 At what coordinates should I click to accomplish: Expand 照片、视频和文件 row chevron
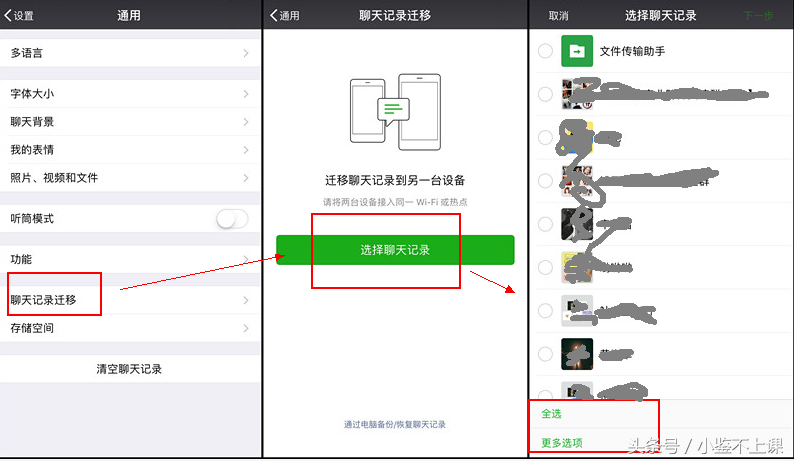tap(246, 178)
